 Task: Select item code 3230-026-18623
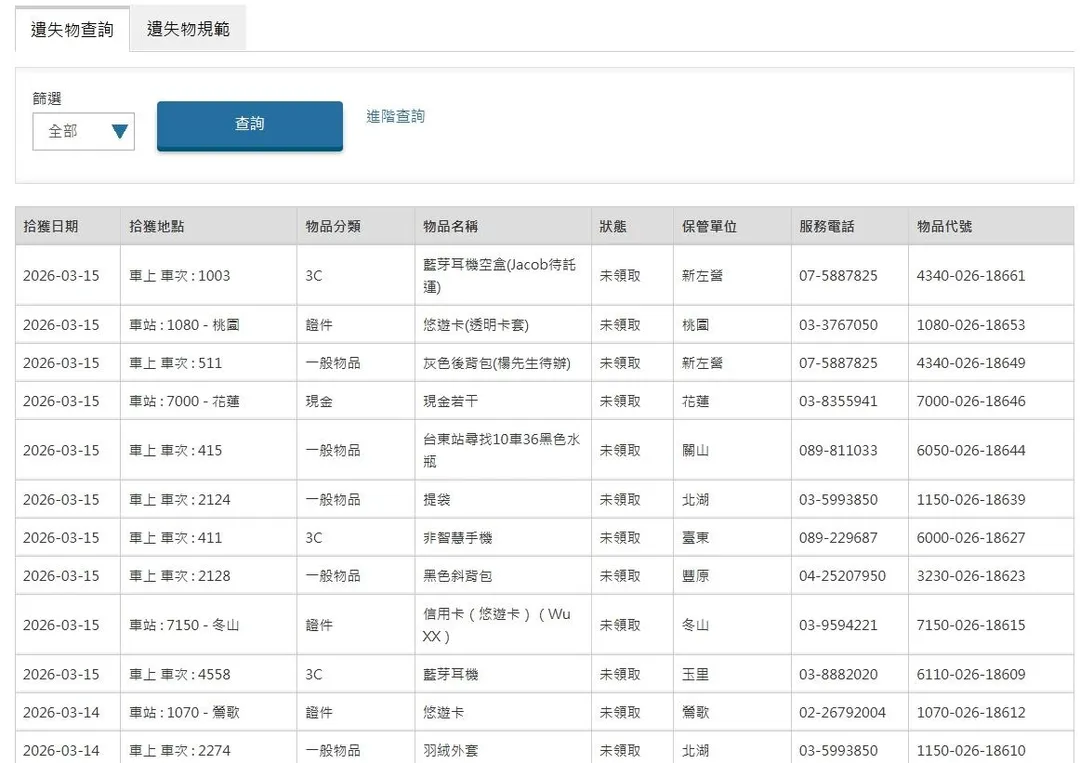click(970, 576)
